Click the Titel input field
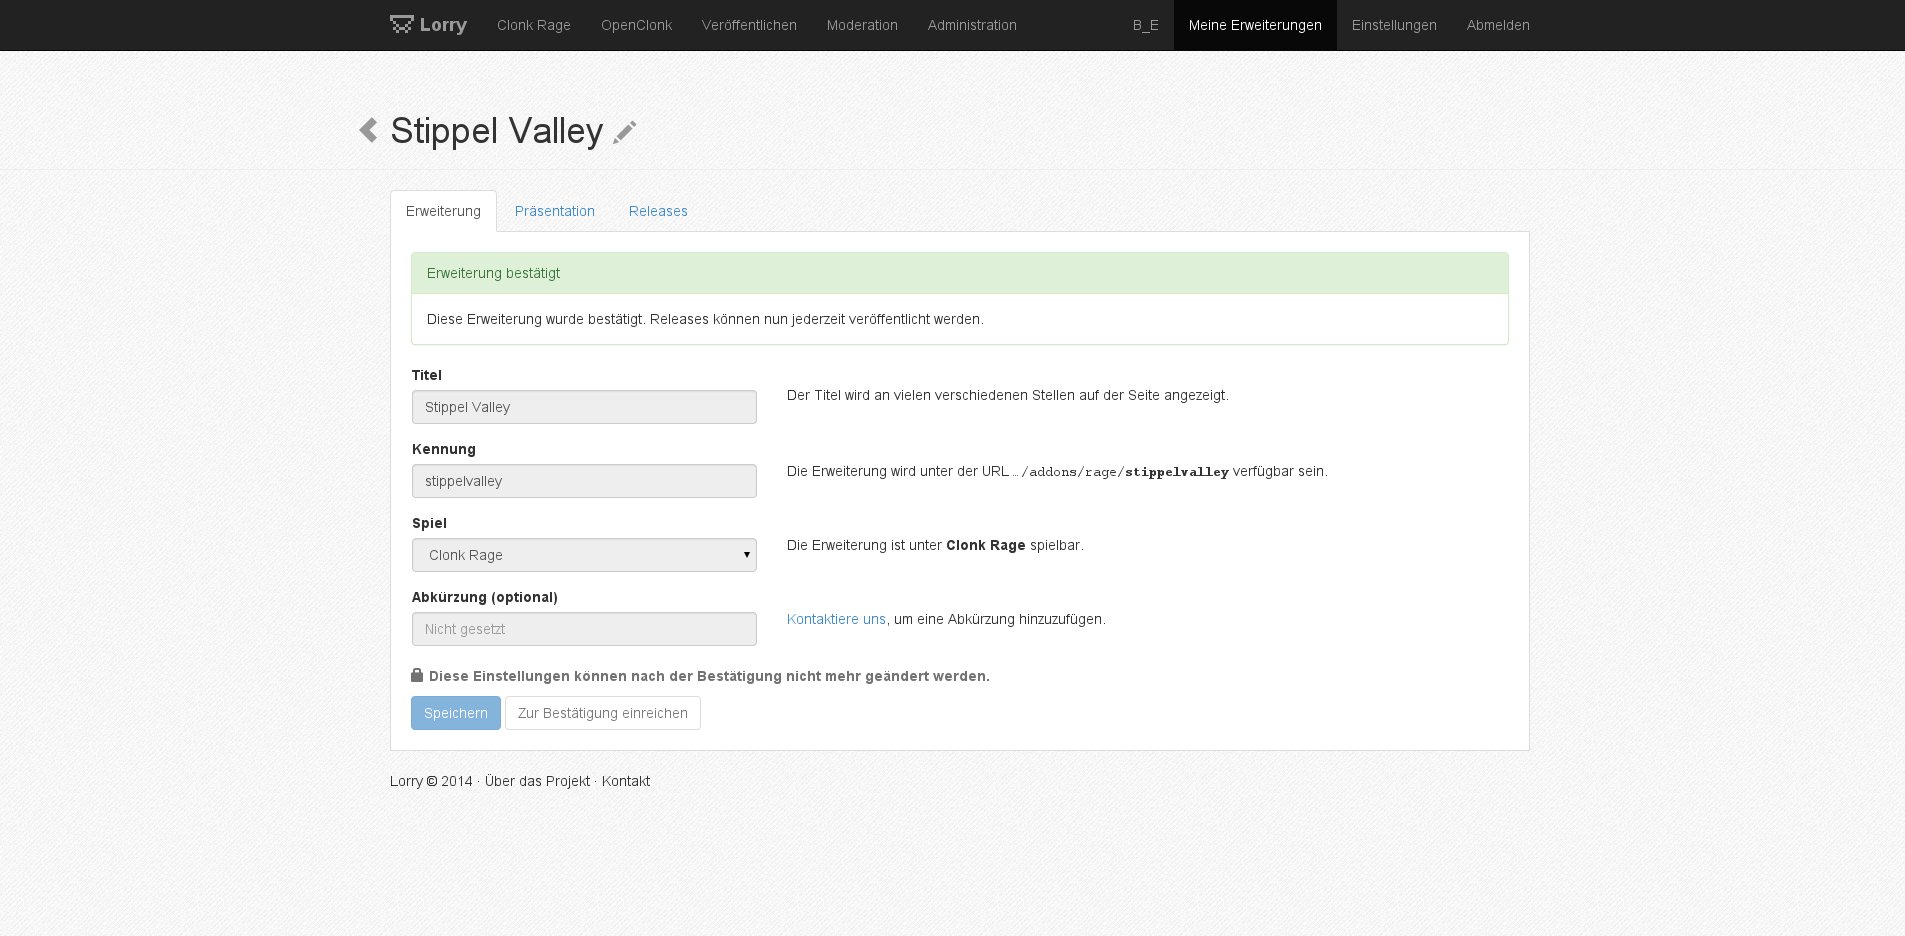Viewport: 1905px width, 936px height. pyautogui.click(x=584, y=407)
